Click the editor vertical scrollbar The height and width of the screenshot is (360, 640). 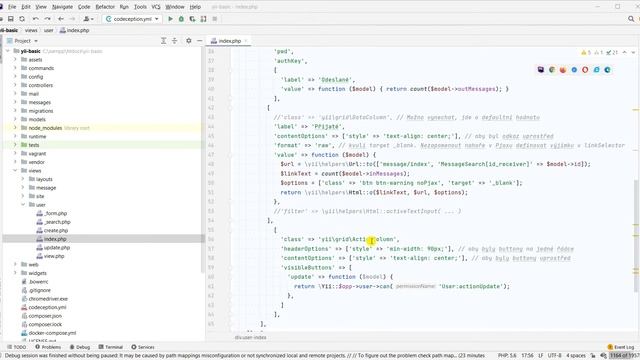(x=637, y=235)
